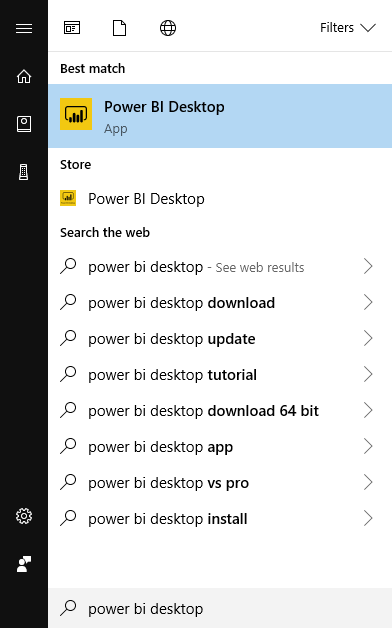The image size is (392, 628).
Task: Expand arrow for 'See web results' row
Action: coord(368,266)
